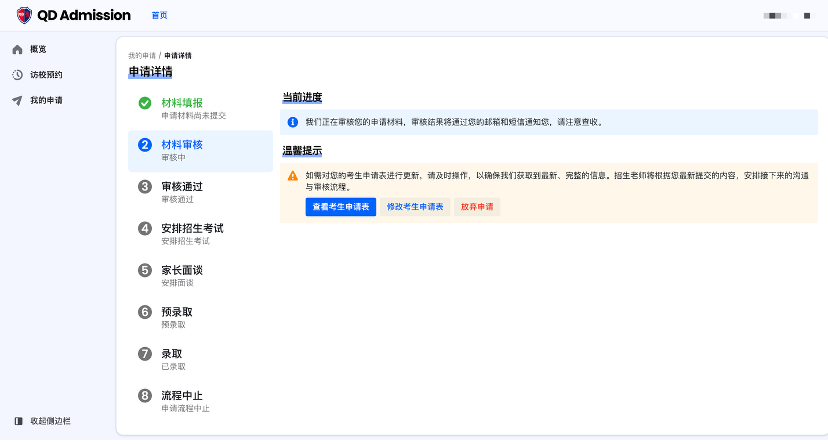This screenshot has width=828, height=444.
Task: Collapse the sidebar via 收起侧边栏
Action: (x=50, y=421)
